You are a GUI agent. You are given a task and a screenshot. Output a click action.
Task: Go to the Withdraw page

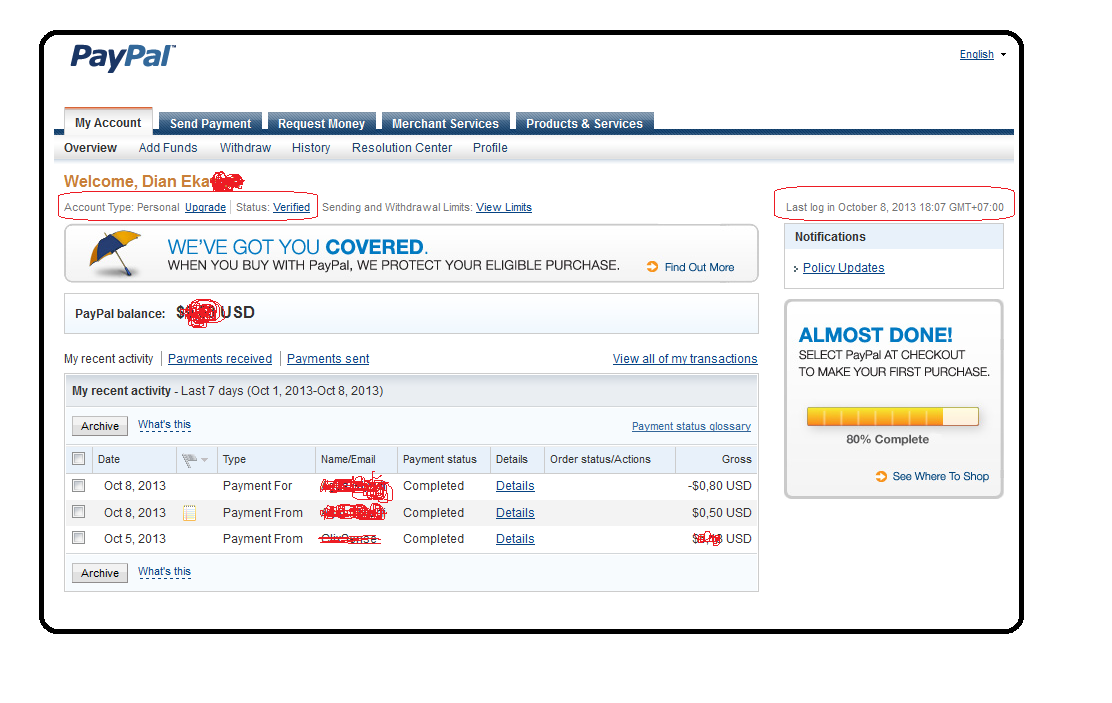(x=245, y=148)
